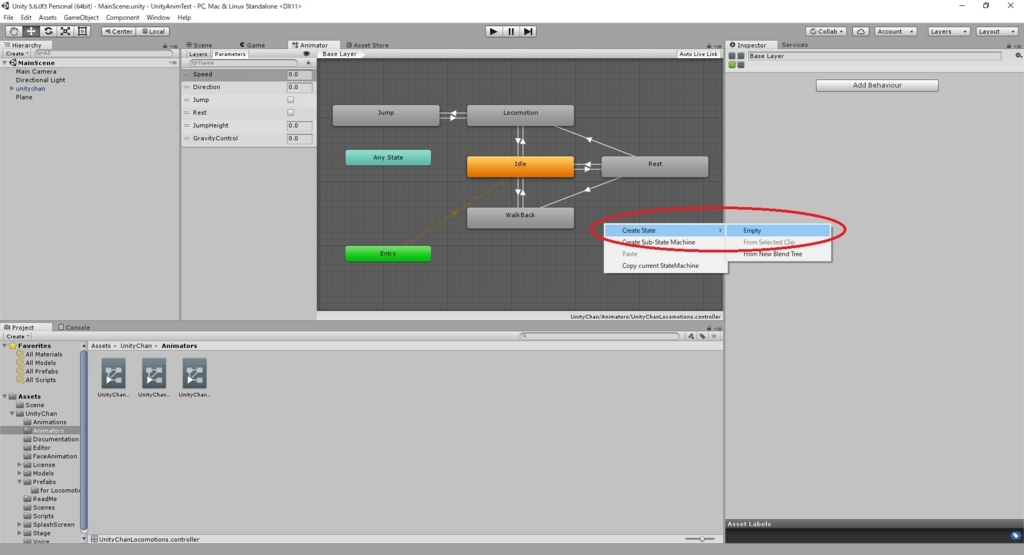Click the JumpHeight value field
This screenshot has width=1024, height=555.
pos(299,125)
